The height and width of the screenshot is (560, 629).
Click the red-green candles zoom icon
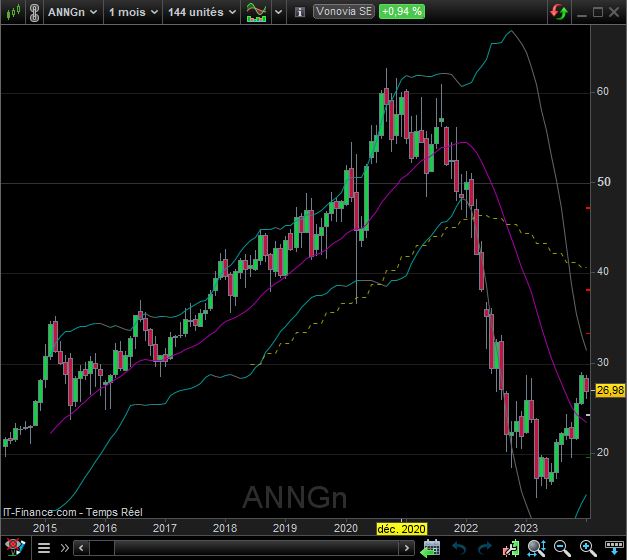pos(511,548)
